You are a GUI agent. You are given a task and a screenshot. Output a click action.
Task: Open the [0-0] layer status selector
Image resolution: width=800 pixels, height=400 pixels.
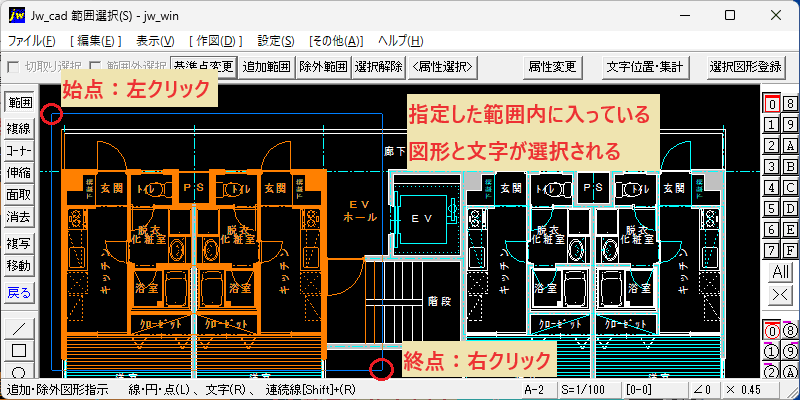pos(640,390)
